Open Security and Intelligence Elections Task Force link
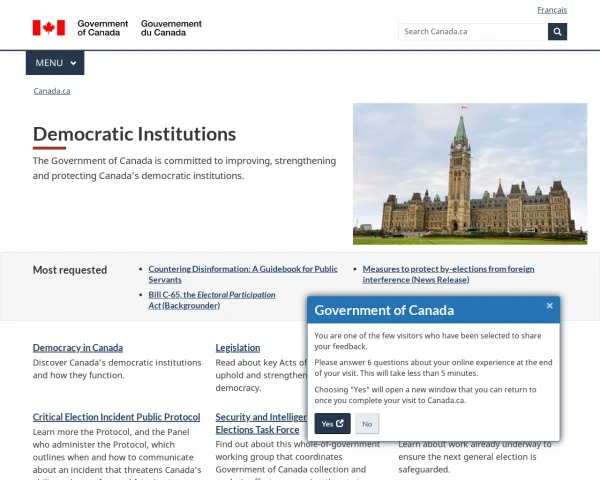600x480 pixels. point(261,423)
